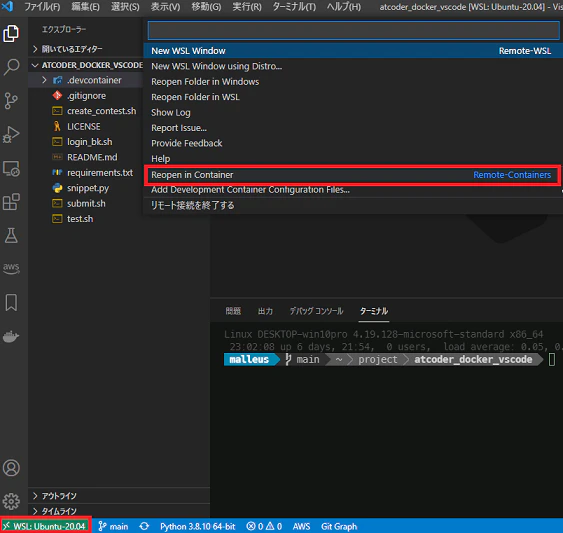Open create_contest.sh file

86,111
